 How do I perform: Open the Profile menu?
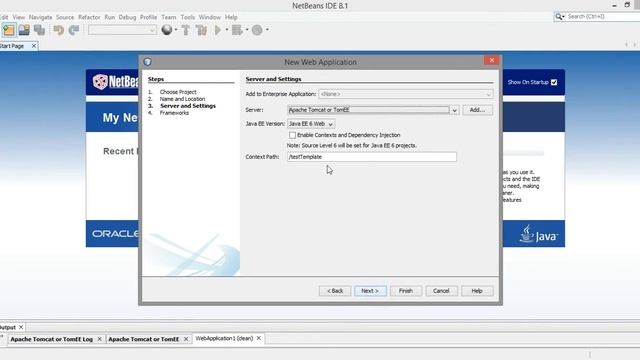(x=148, y=17)
